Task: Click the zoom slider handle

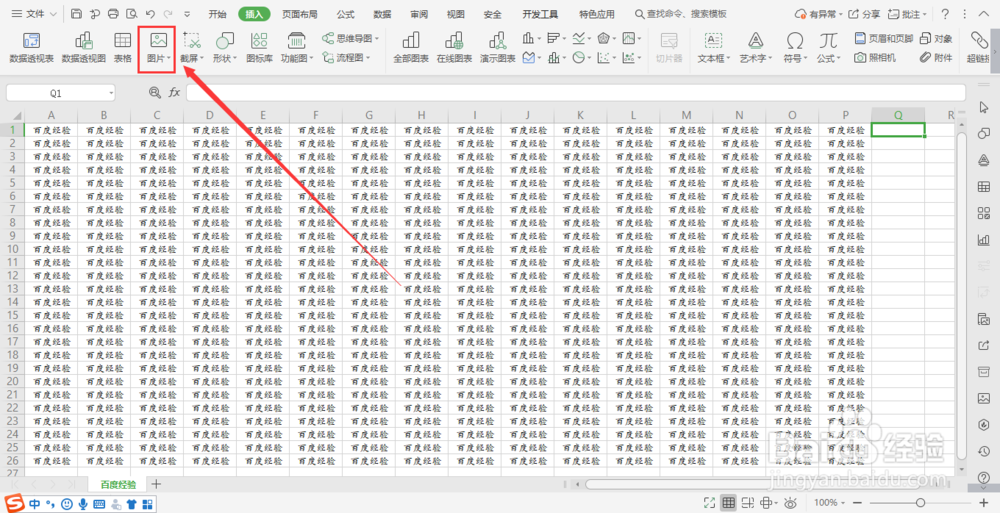Action: [x=920, y=503]
